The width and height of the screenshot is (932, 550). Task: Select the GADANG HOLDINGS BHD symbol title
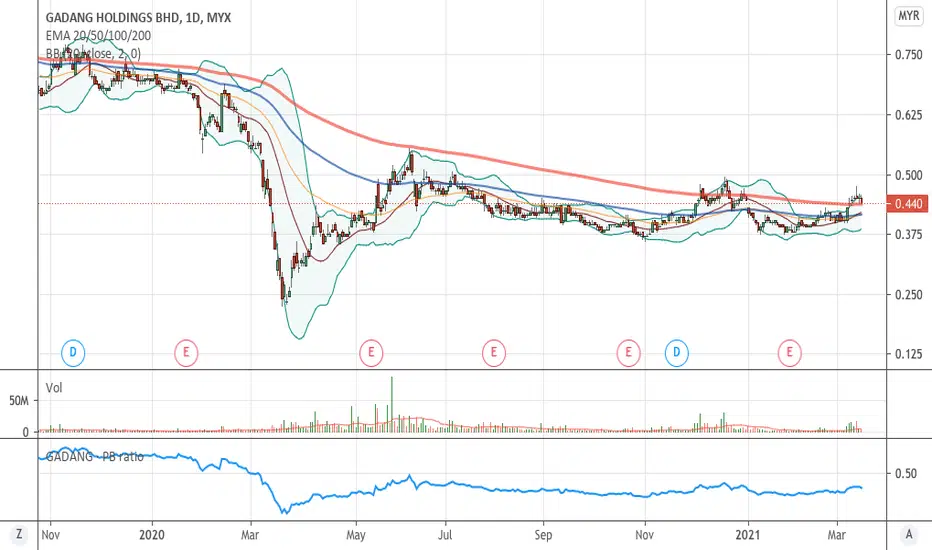pyautogui.click(x=138, y=18)
